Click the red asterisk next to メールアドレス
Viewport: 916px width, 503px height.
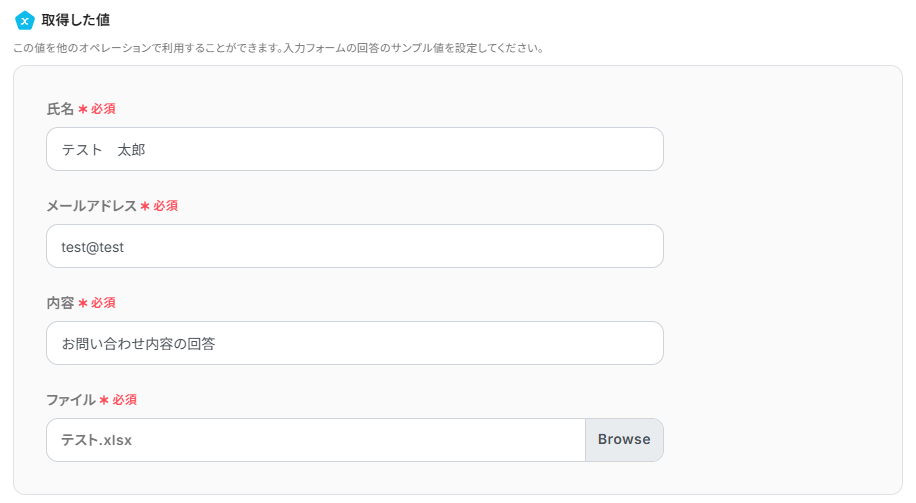(145, 206)
